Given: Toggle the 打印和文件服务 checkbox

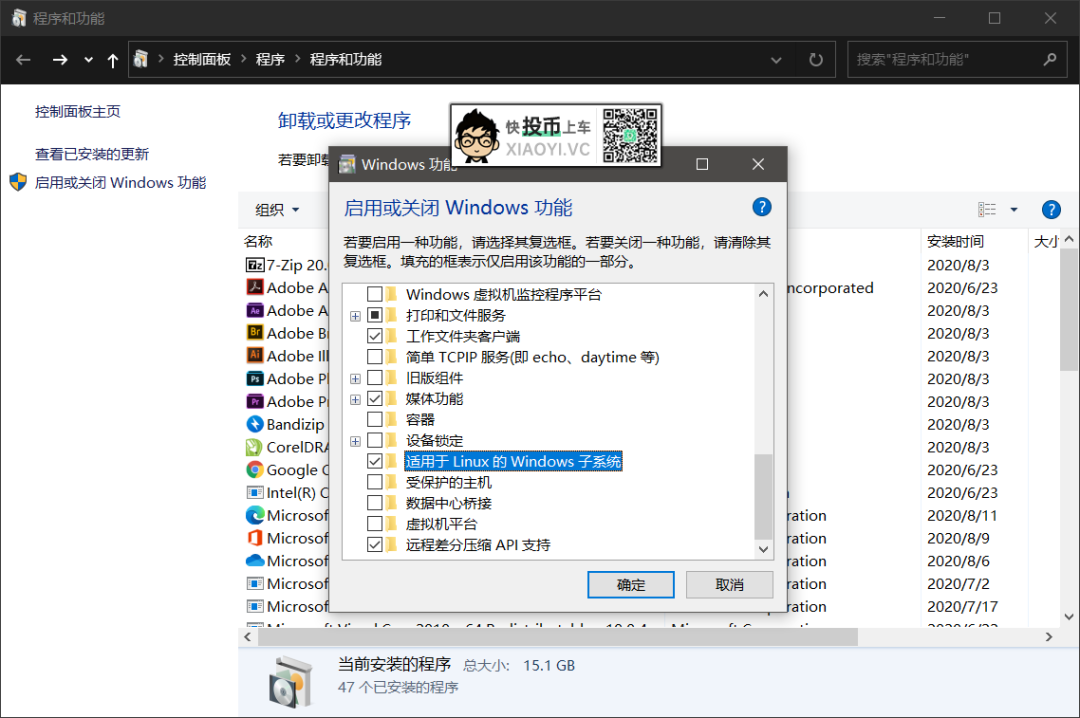Looking at the screenshot, I should (375, 316).
